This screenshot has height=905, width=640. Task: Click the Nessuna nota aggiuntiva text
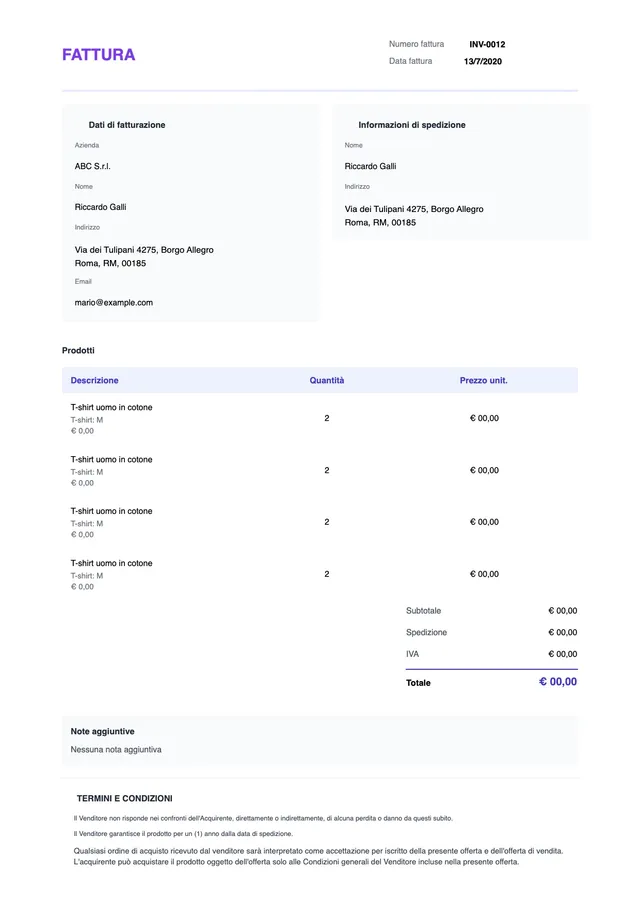[116, 750]
